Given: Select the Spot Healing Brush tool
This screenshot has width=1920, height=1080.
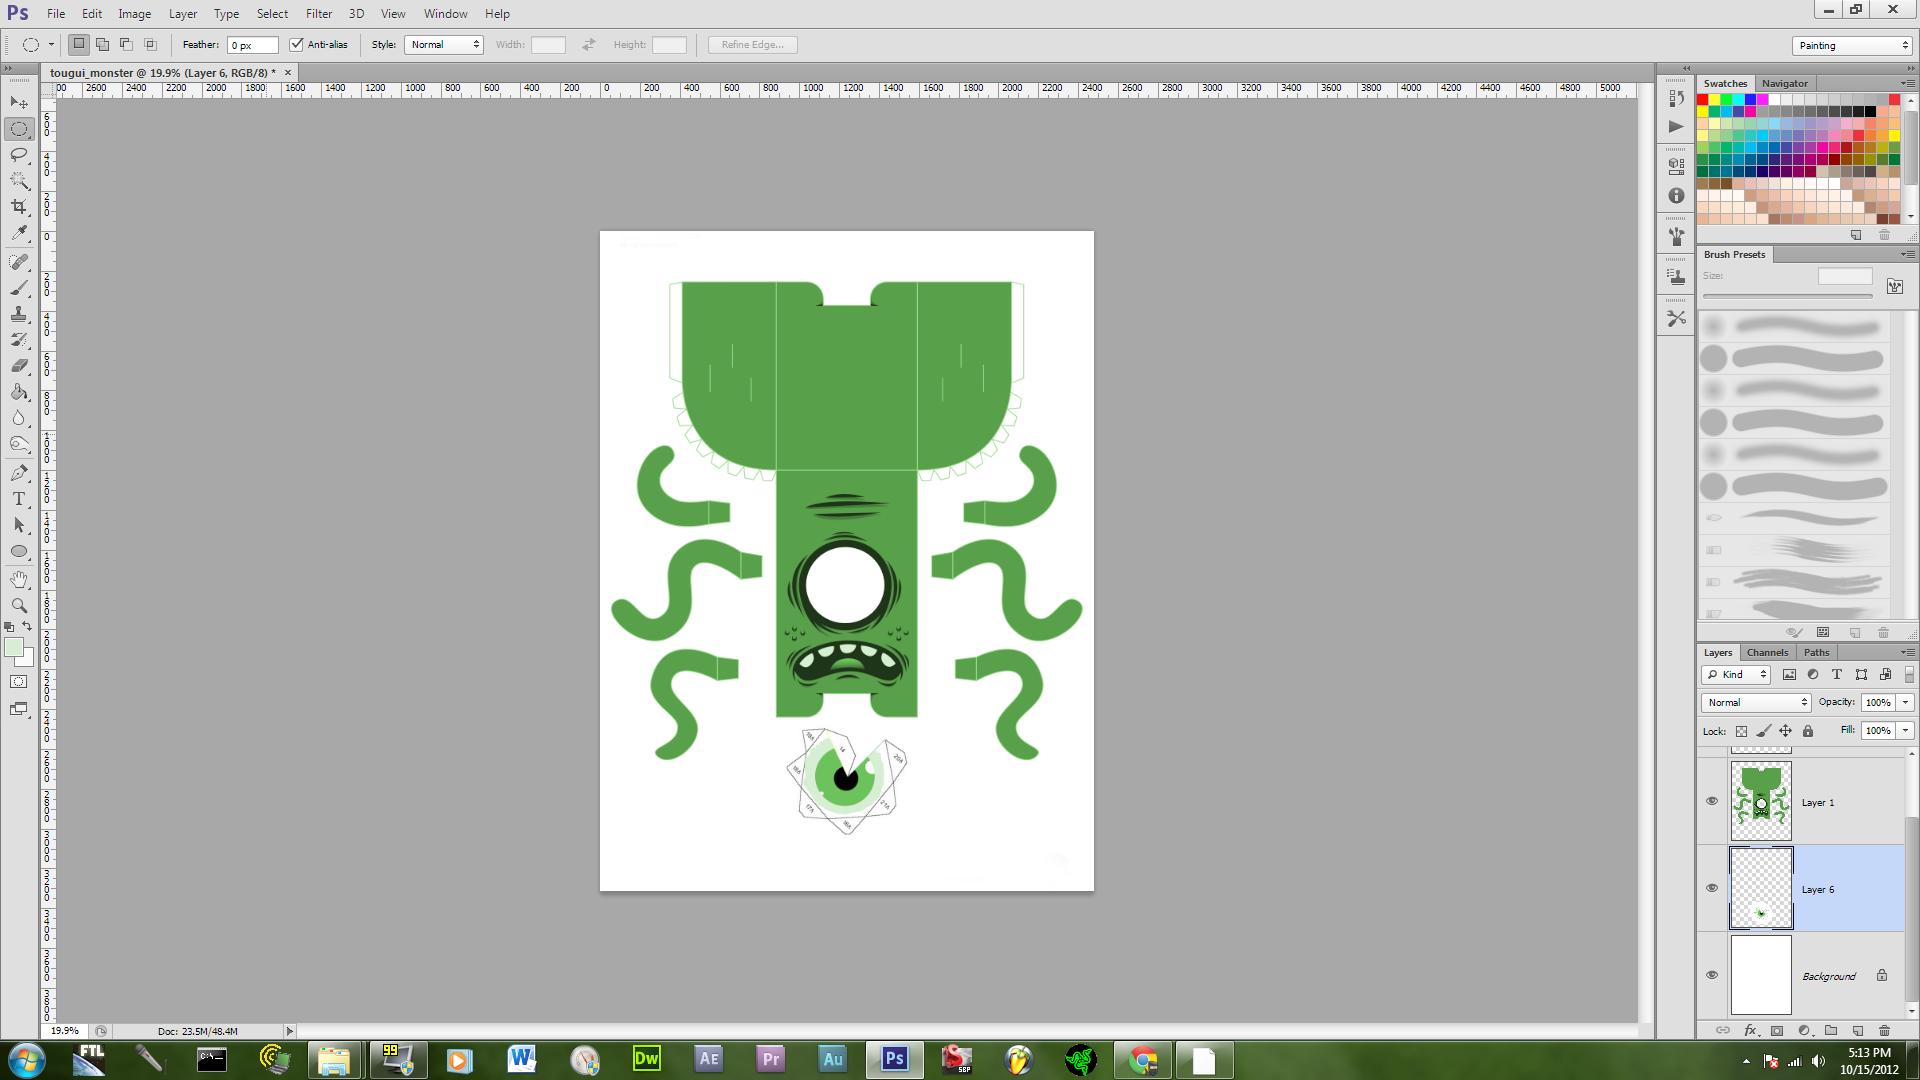Looking at the screenshot, I should click(x=19, y=262).
